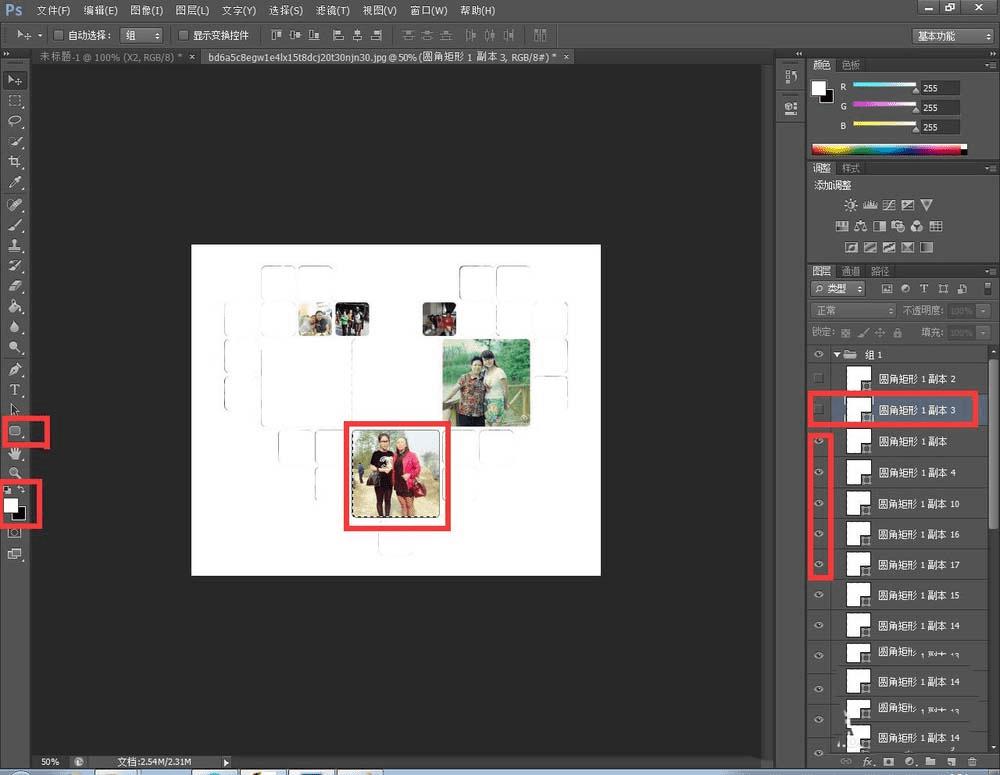Hide the 圆角矩形 1 副本 4 layer
1000x775 pixels.
pos(819,472)
